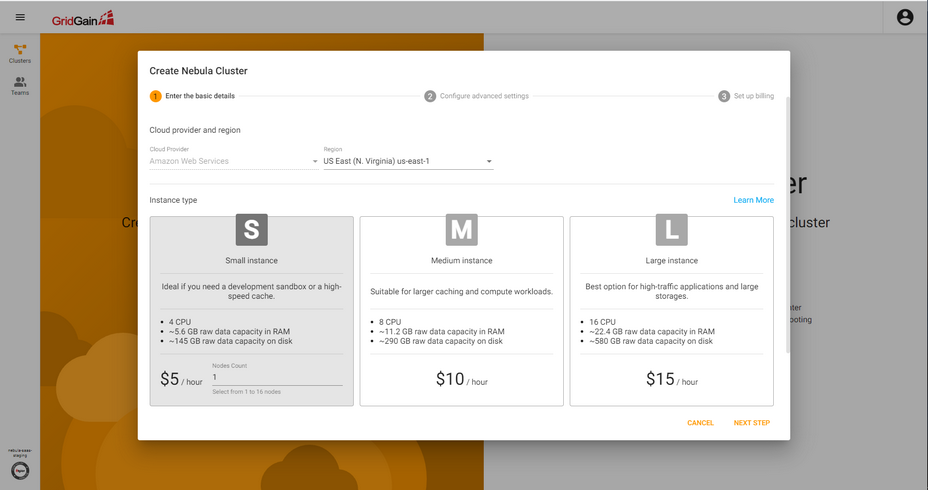Click 'Select from 1 to 16 nodes' hint
Image resolution: width=928 pixels, height=490 pixels.
click(x=246, y=392)
